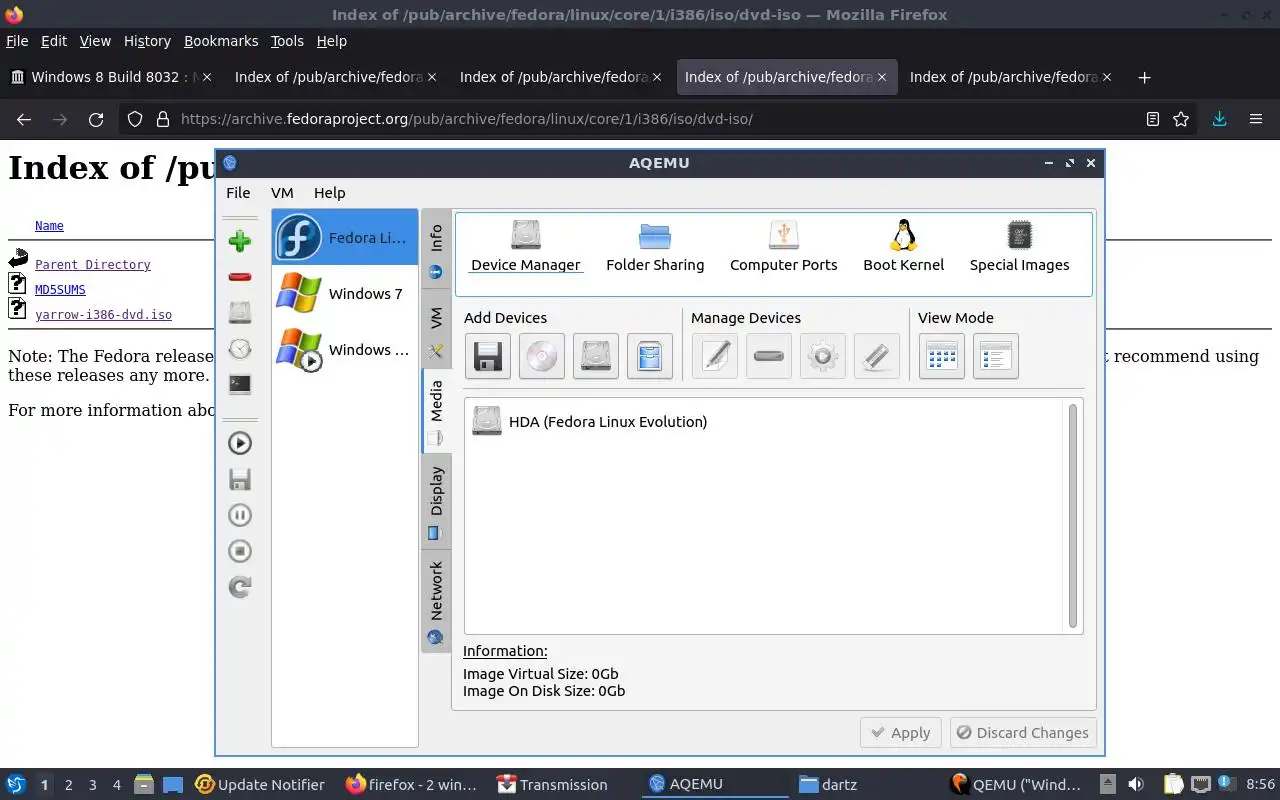
Task: Open Special Images section
Action: [1019, 247]
